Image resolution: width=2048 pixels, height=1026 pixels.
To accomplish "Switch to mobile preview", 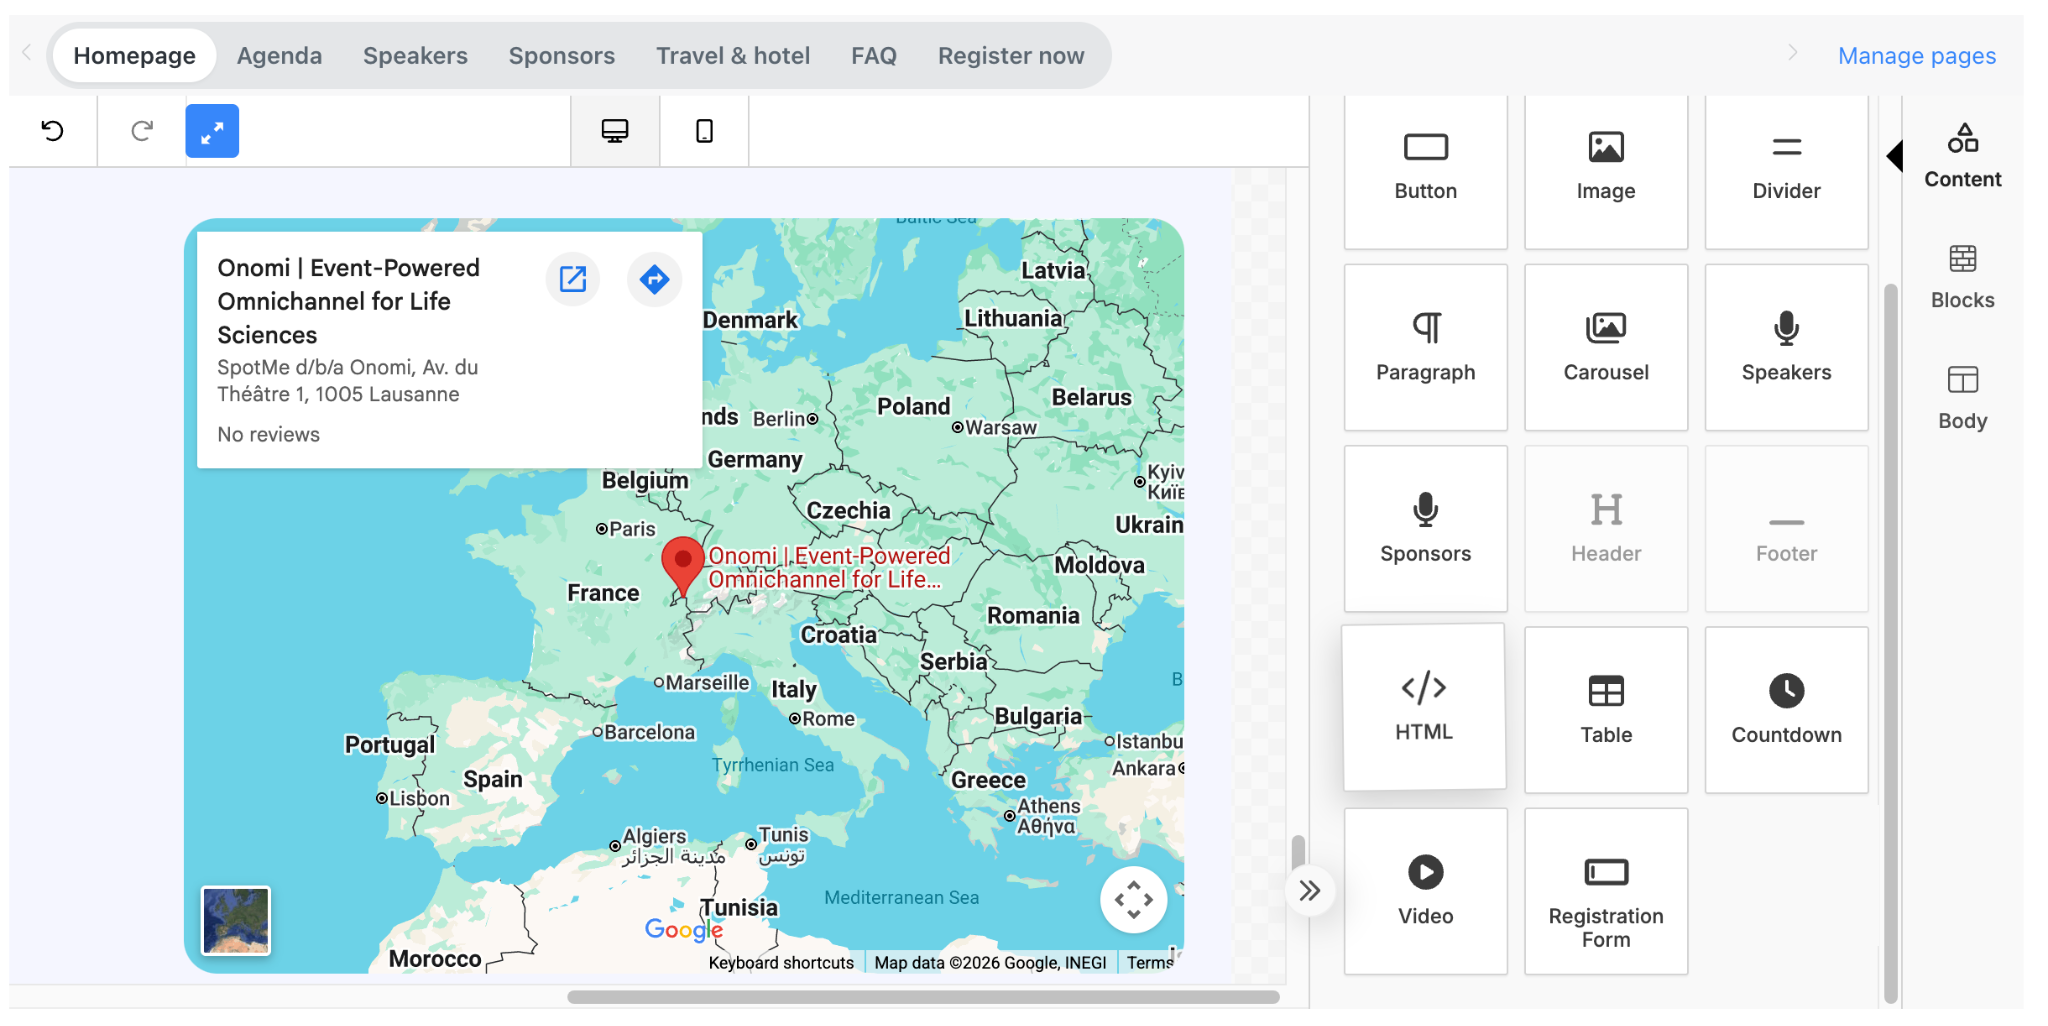I will tap(704, 131).
